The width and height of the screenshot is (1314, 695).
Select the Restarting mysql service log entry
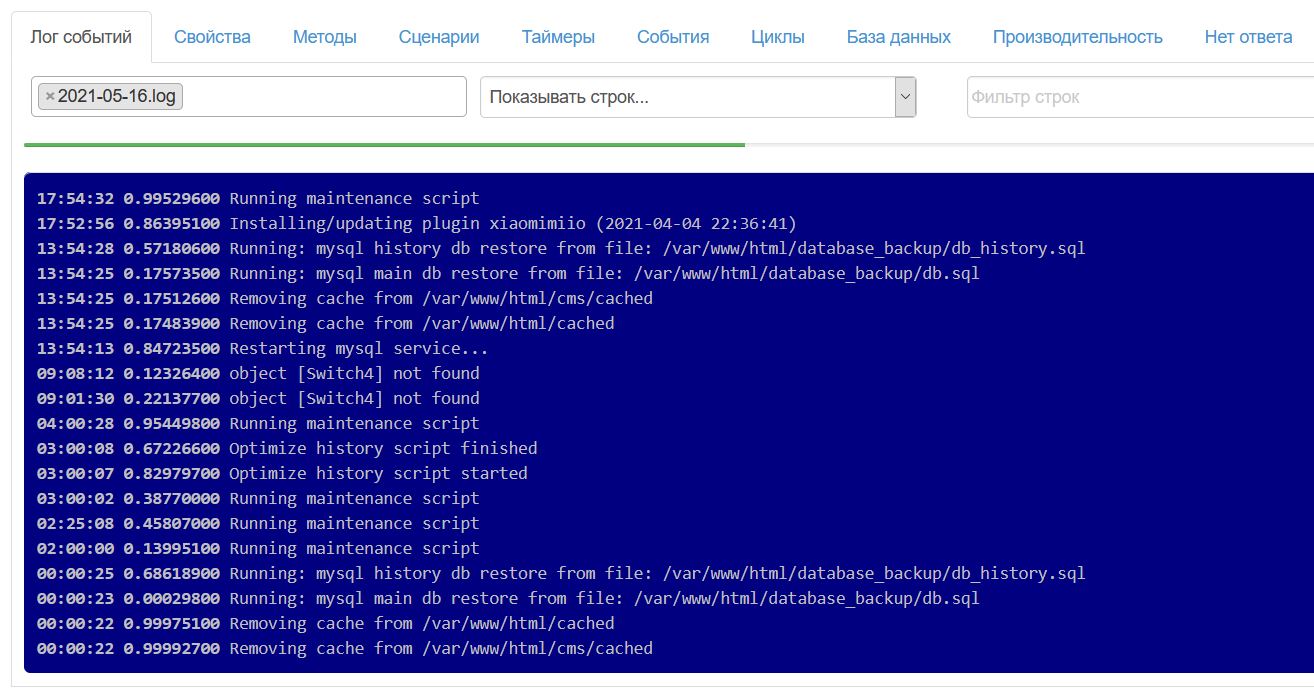[x=358, y=348]
